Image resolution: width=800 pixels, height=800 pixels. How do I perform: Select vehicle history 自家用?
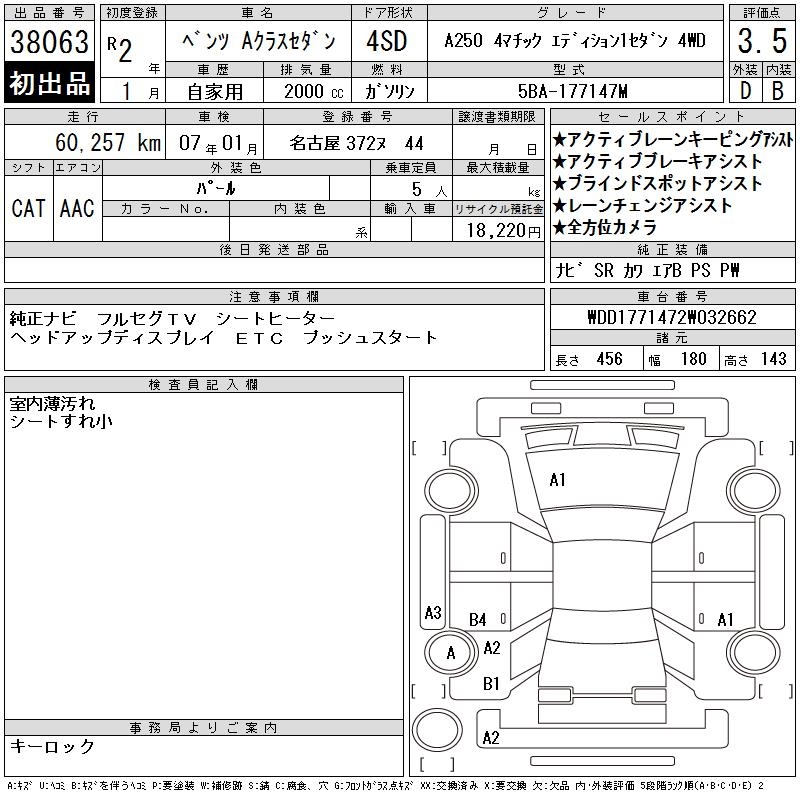[x=214, y=91]
